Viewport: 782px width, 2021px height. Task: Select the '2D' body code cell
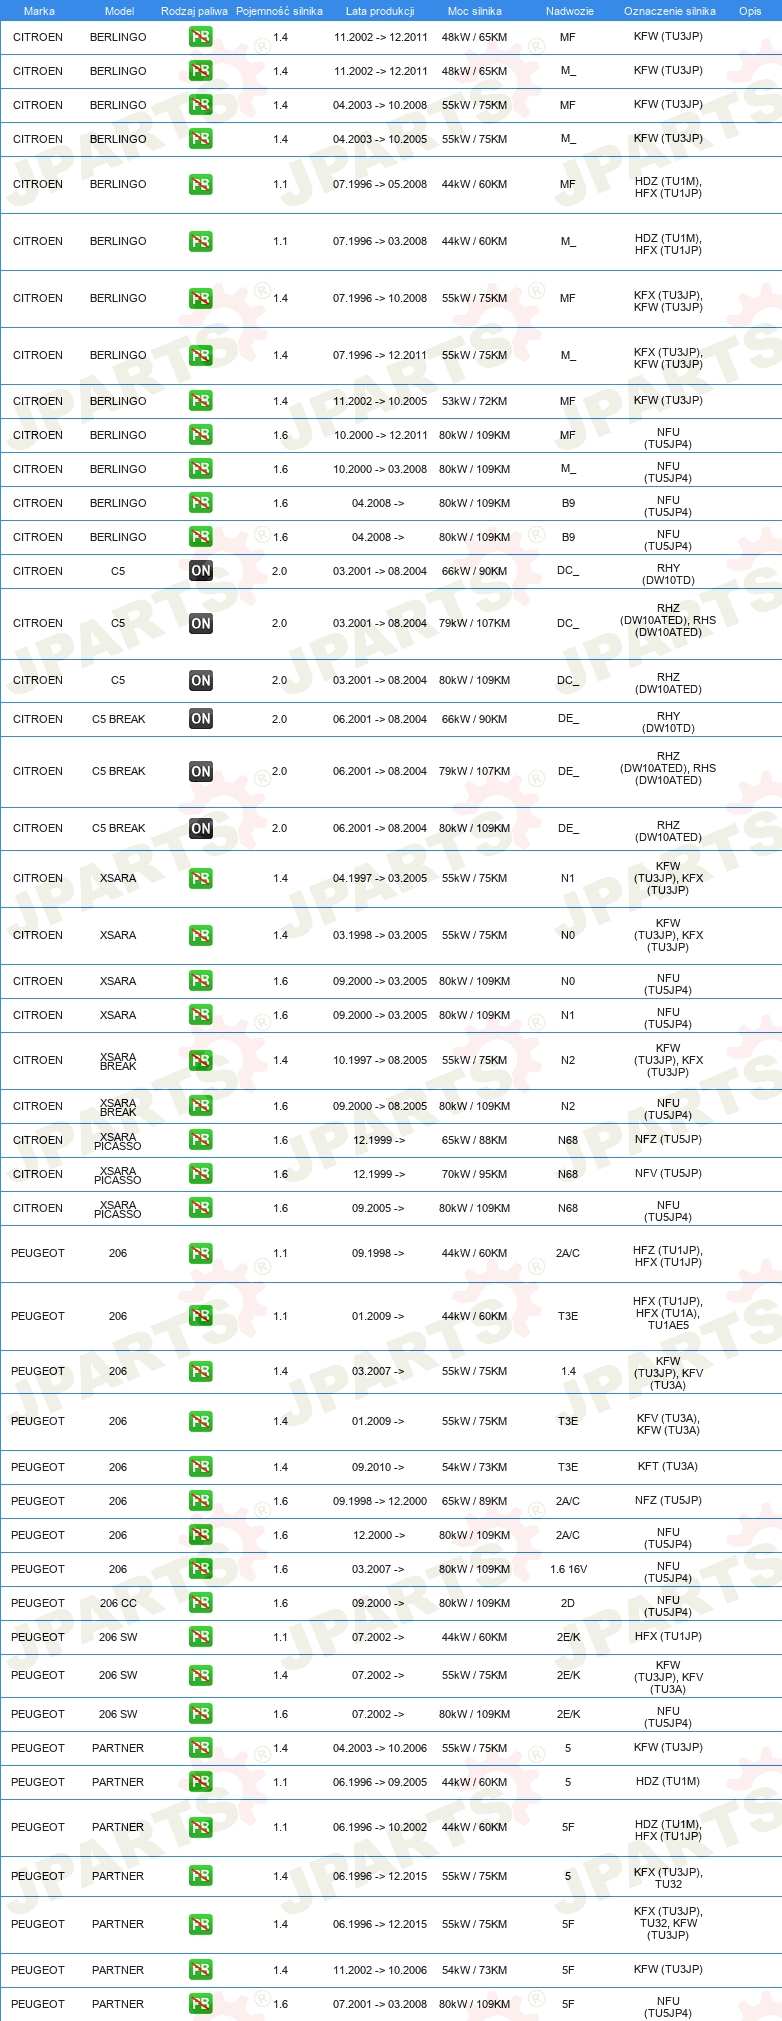click(568, 1603)
